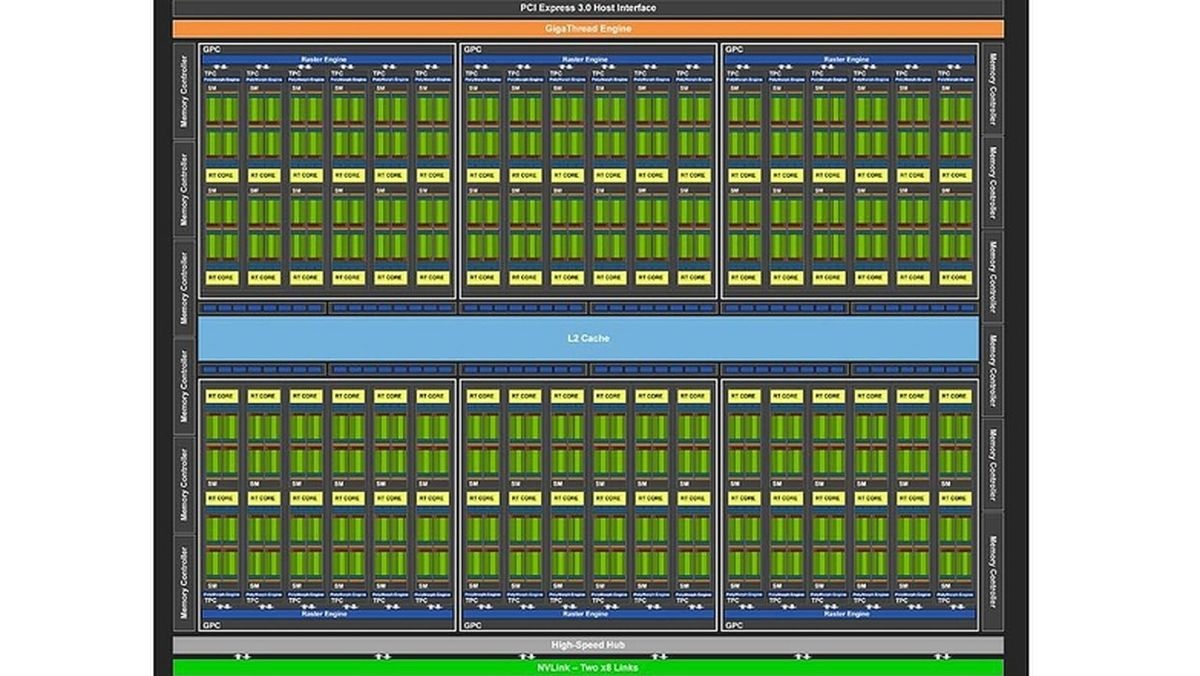This screenshot has width=1200, height=676.
Task: Select Raster Engine in the bottom-middle GPC
Action: (x=588, y=613)
